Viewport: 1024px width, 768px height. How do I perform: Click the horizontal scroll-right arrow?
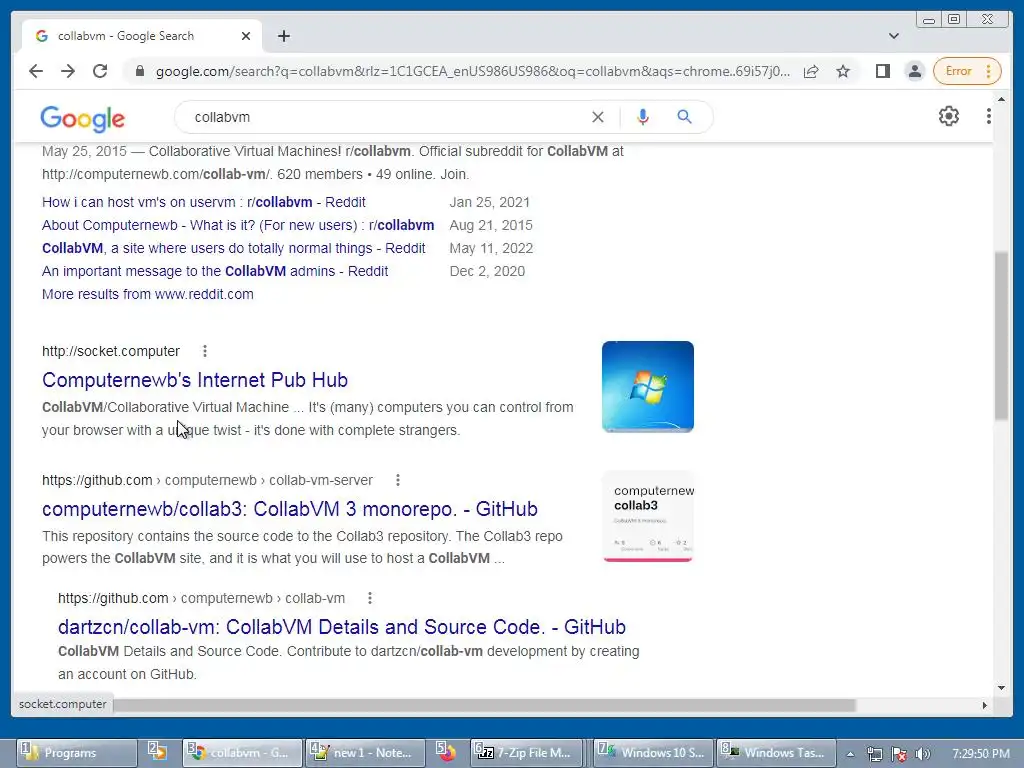point(985,705)
